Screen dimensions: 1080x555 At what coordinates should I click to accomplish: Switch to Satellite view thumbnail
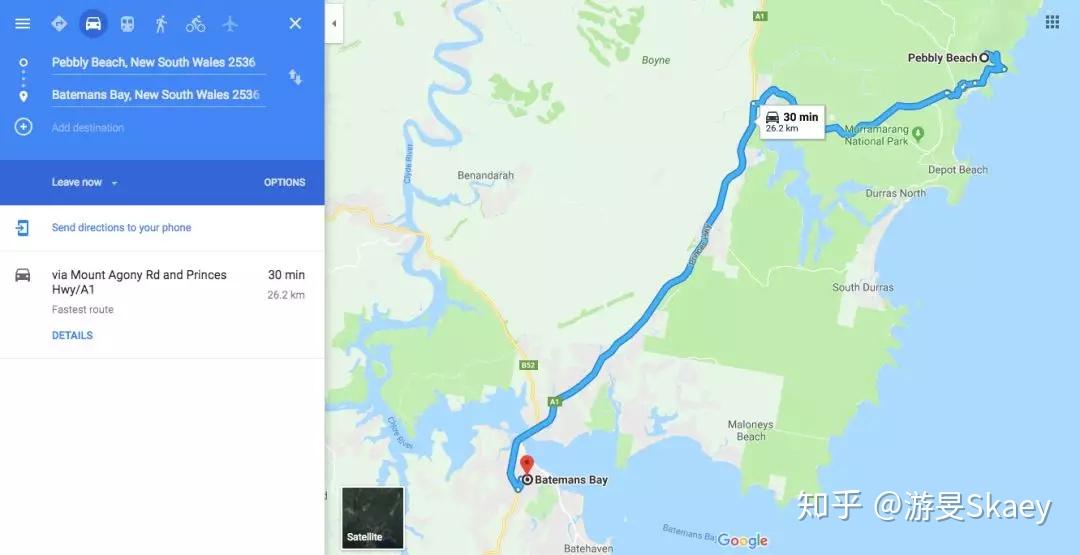click(373, 518)
